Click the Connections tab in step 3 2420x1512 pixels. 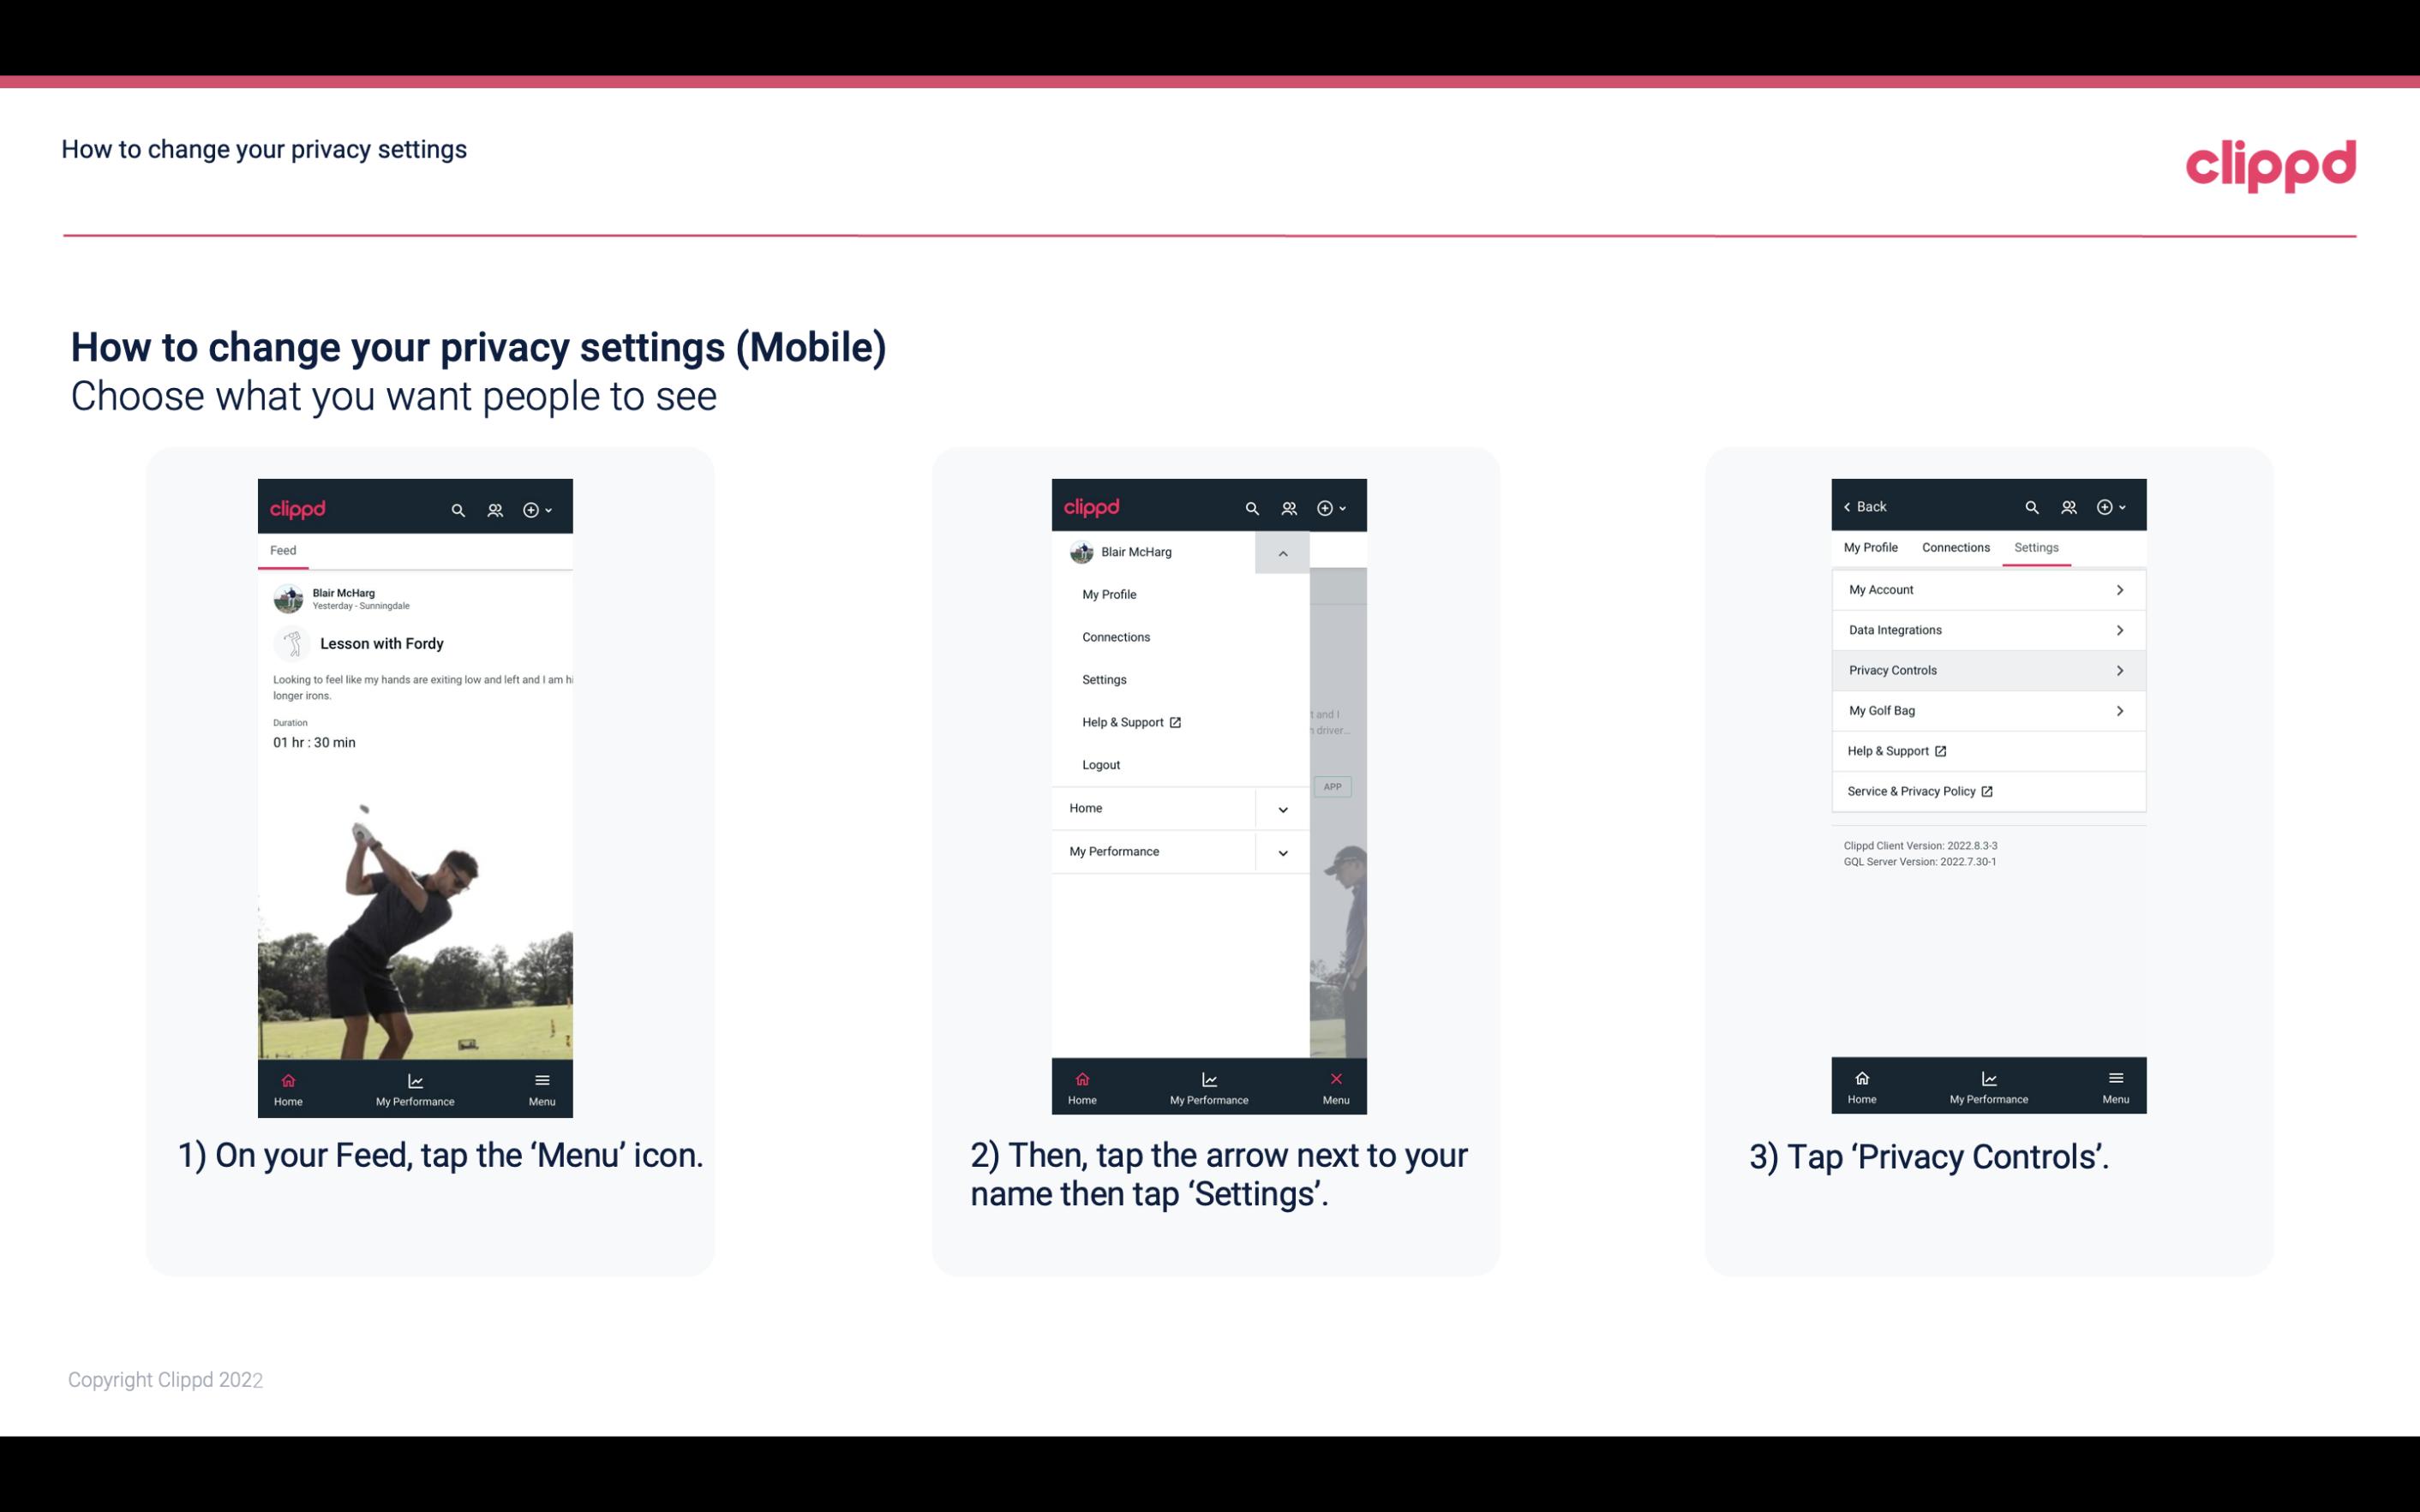(x=1955, y=547)
